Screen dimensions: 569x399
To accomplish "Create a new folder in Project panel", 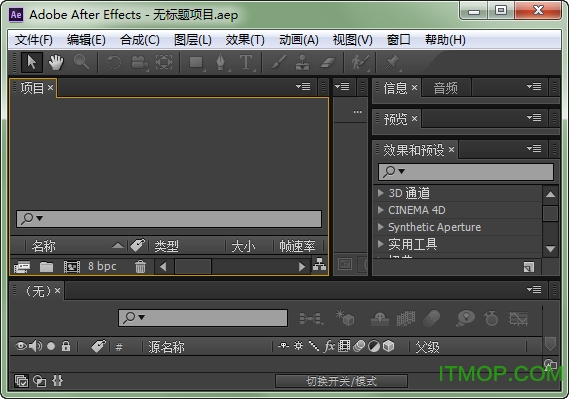I will (46, 267).
